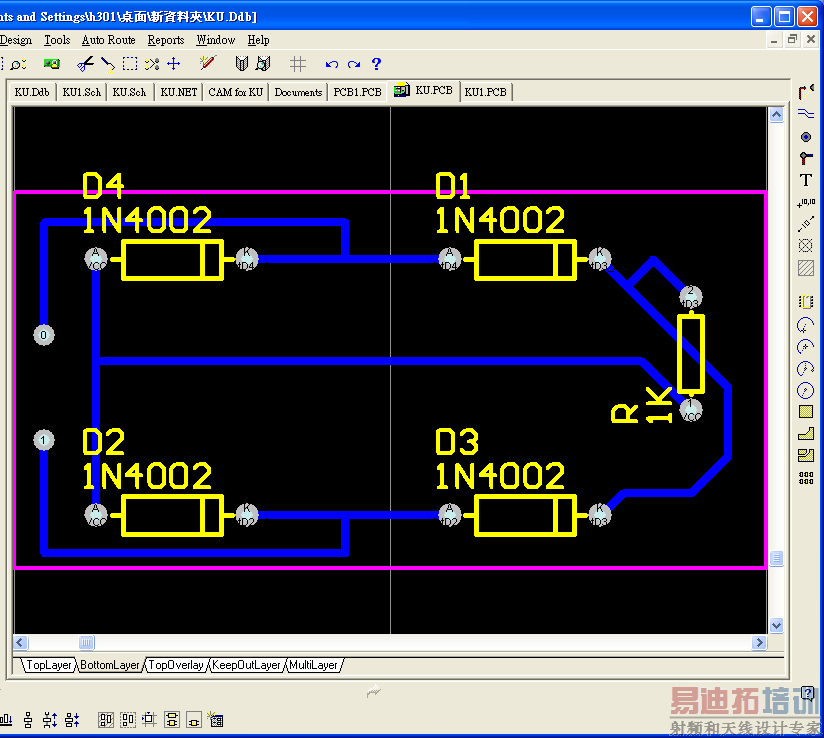Switch to the KU.NET document tab
Image resolution: width=824 pixels, height=738 pixels.
tap(179, 92)
